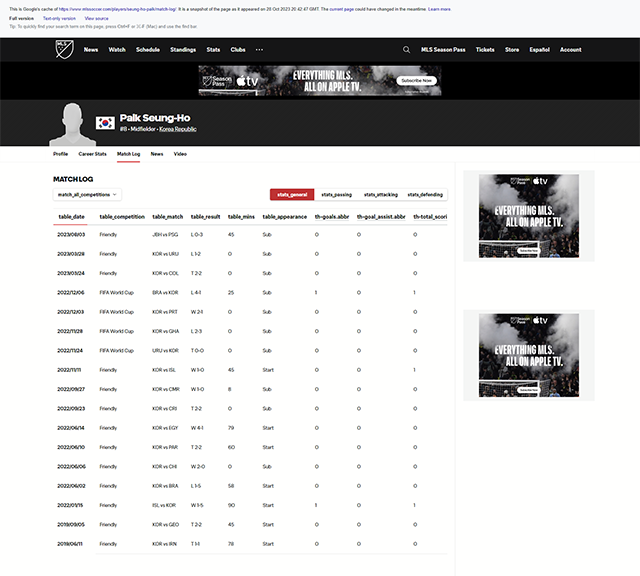
Task: Go to the Video tab
Action: tap(180, 154)
